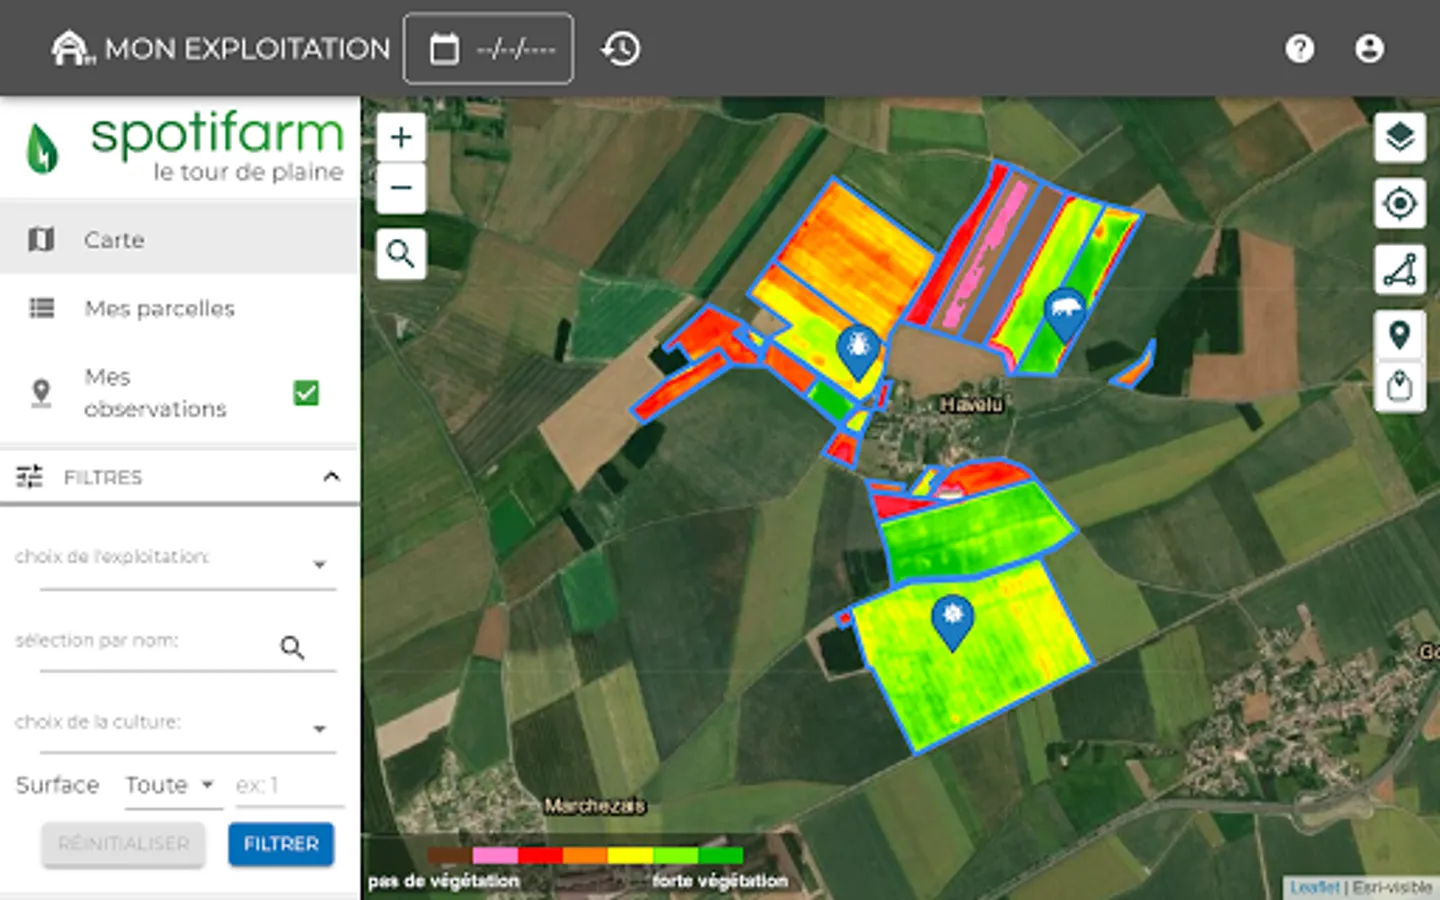Click the Mes parcelles list icon
The width and height of the screenshot is (1440, 900).
(42, 308)
